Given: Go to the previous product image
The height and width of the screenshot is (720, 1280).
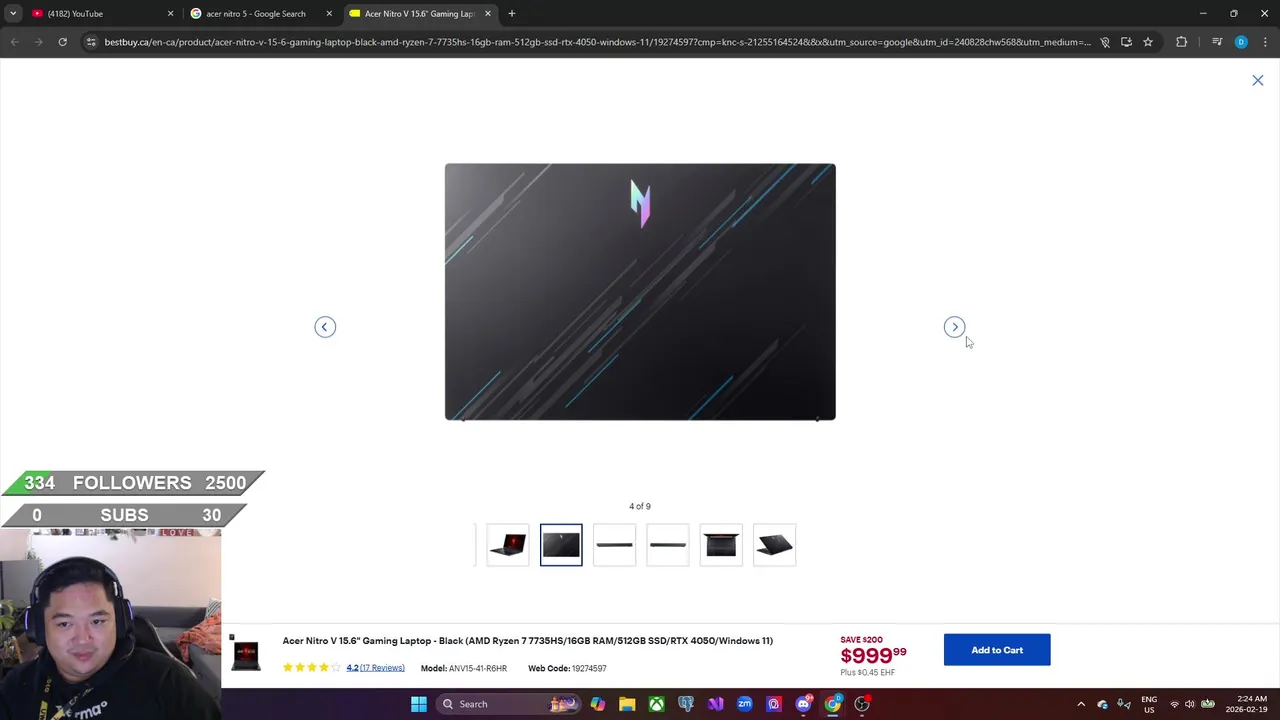Looking at the screenshot, I should 325,327.
